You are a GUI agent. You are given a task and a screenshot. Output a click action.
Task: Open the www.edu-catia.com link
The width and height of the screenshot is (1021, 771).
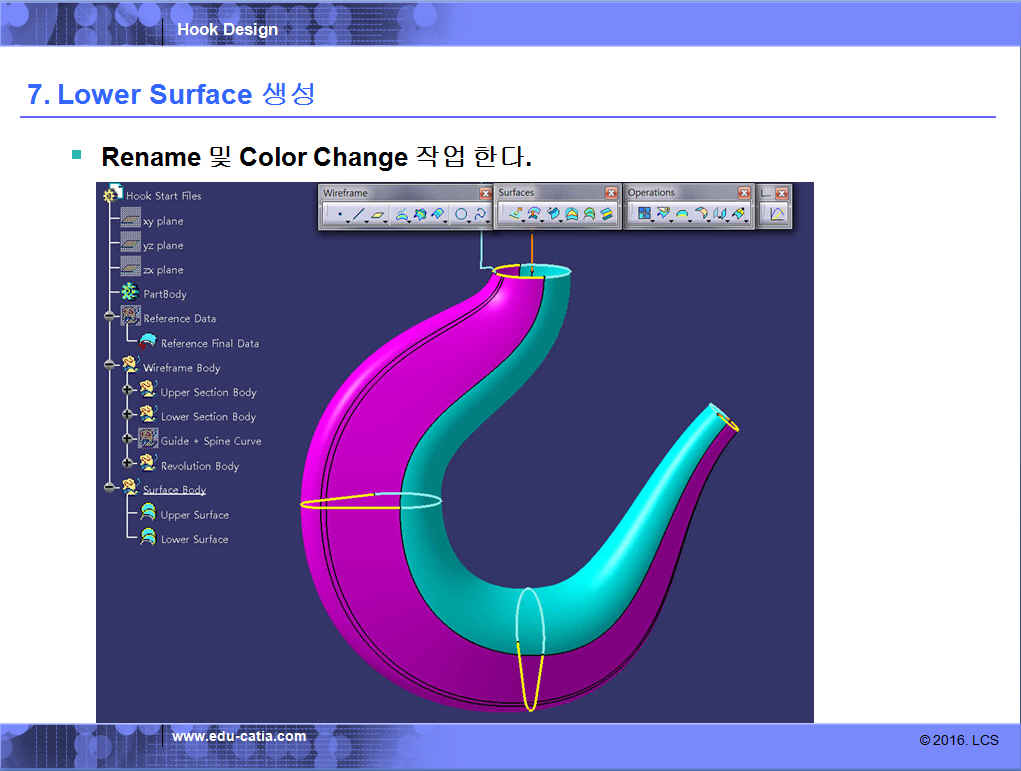[239, 737]
